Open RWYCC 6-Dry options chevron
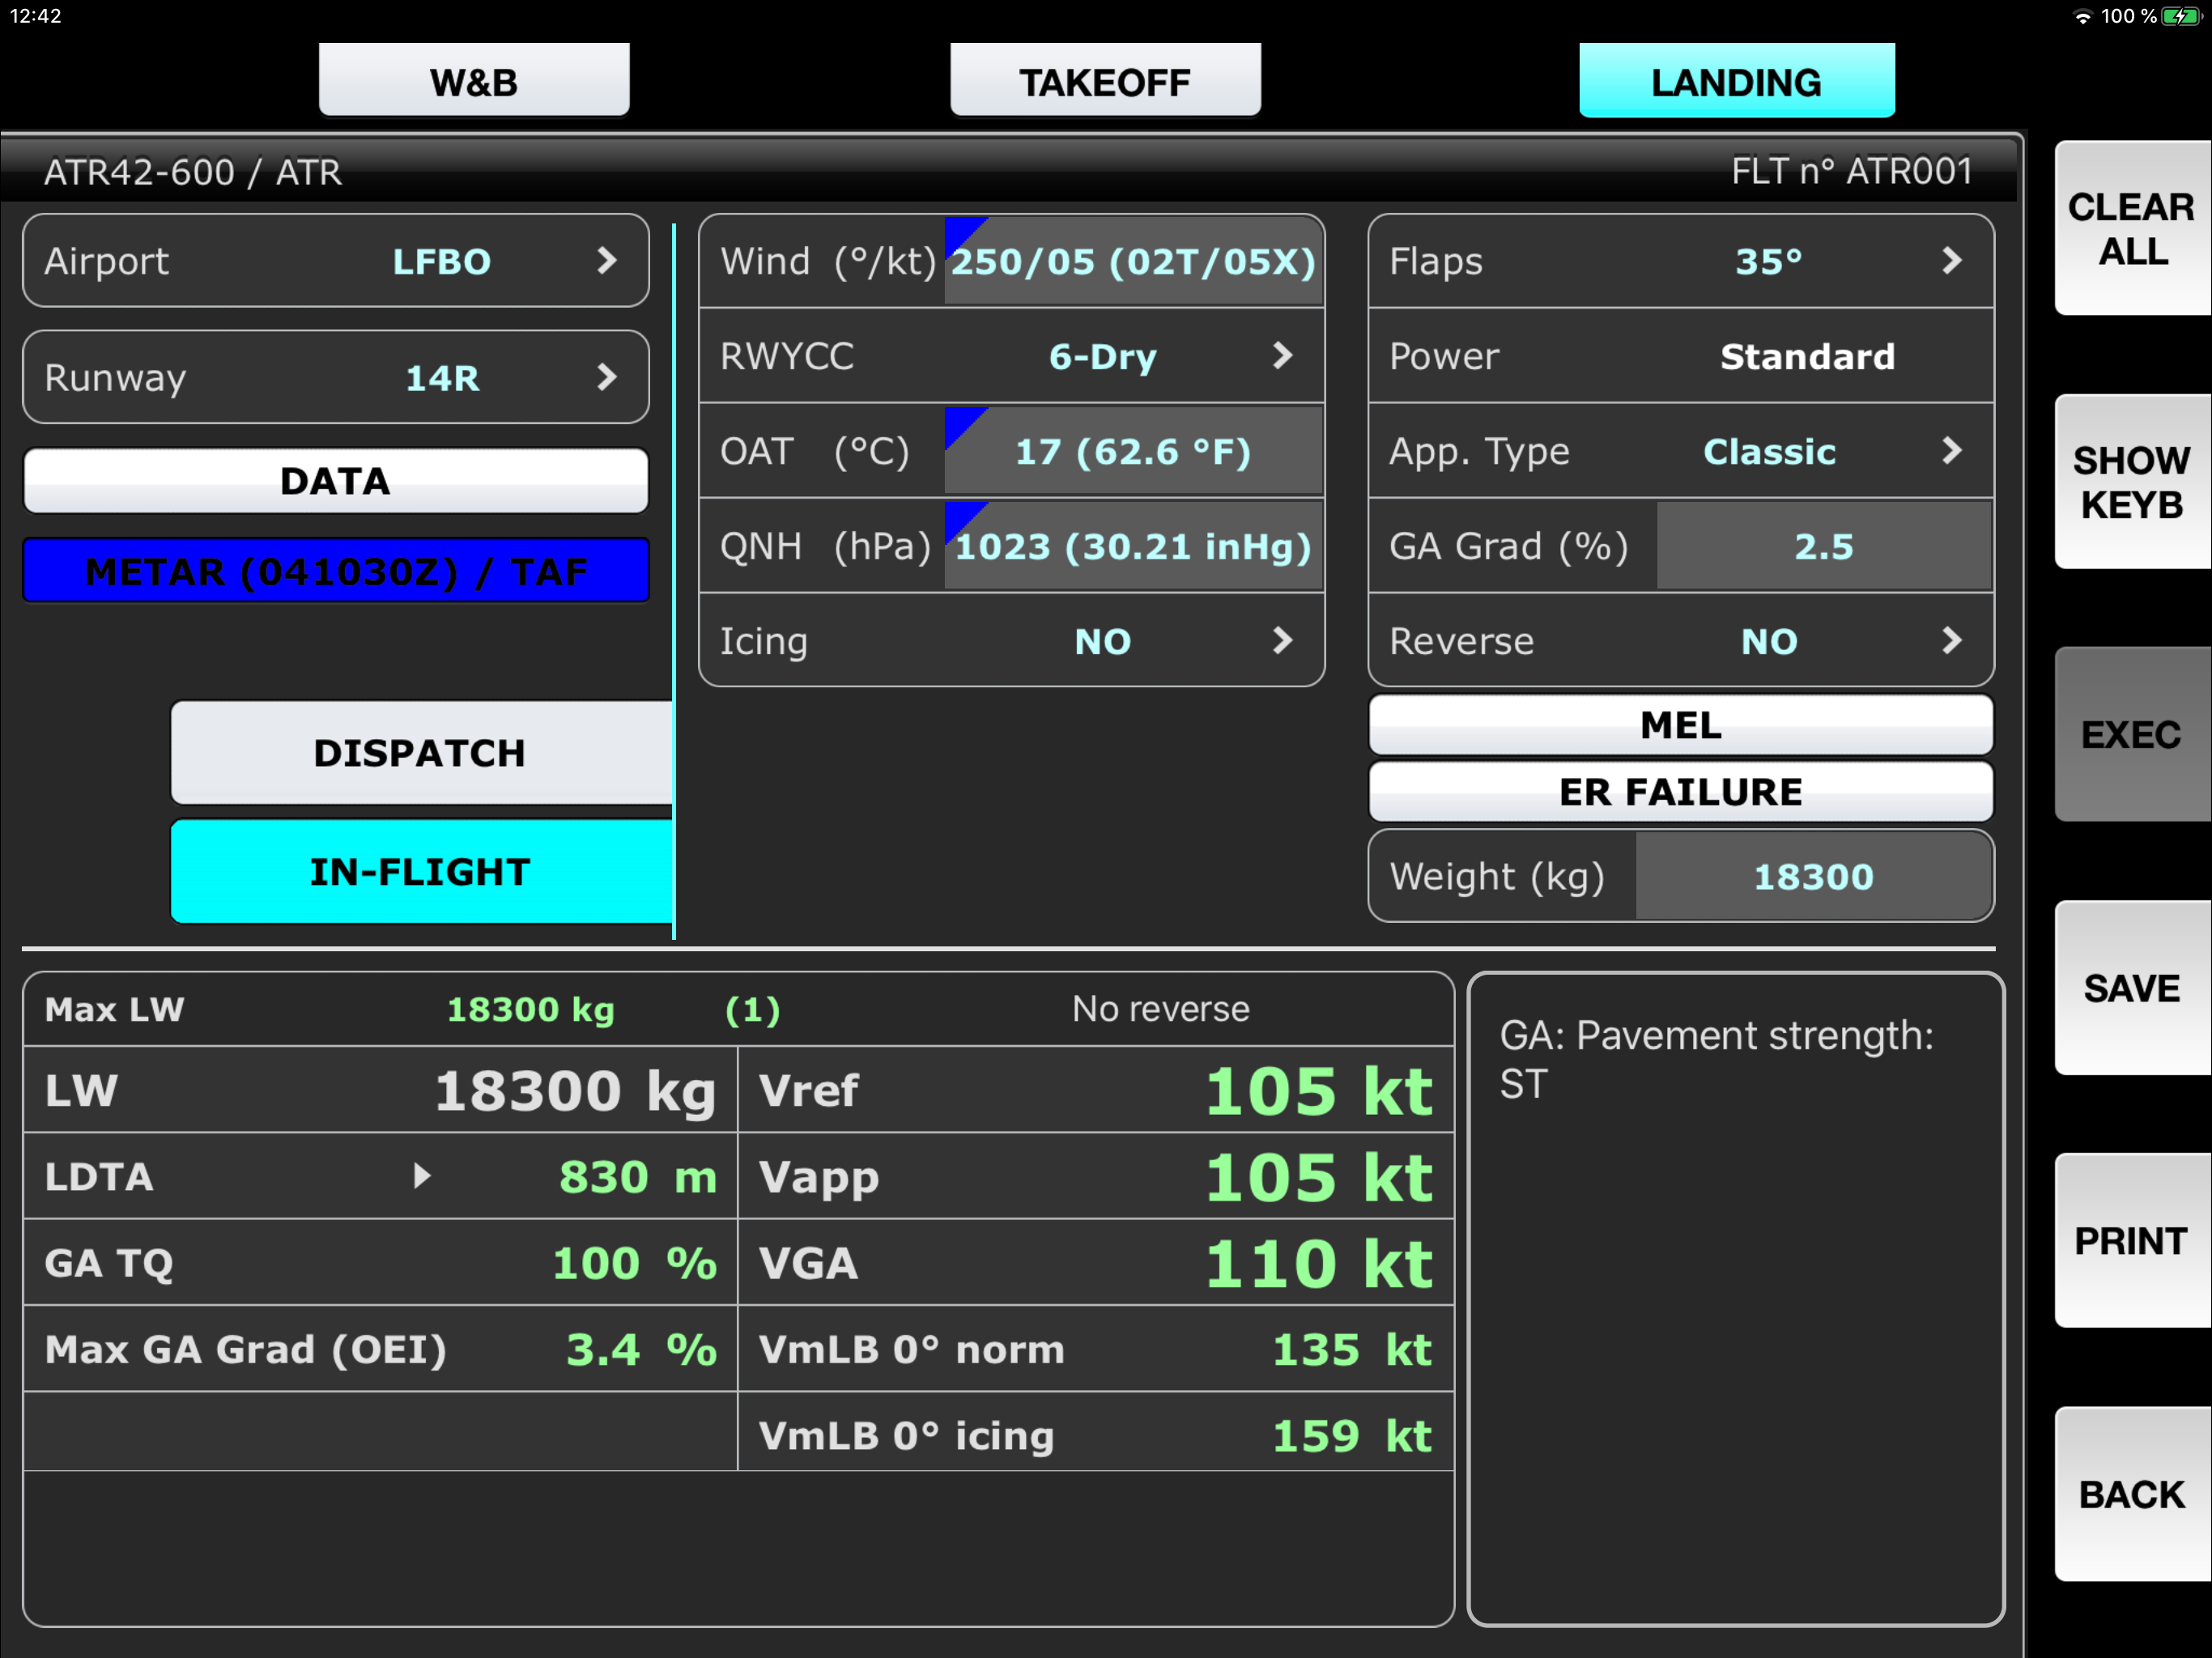This screenshot has height=1658, width=2212. [x=1282, y=356]
